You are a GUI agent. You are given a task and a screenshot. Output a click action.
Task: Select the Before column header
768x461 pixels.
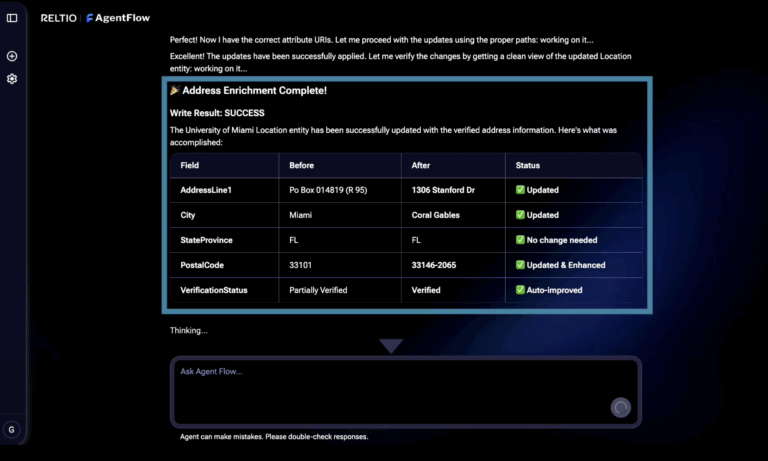[x=302, y=164]
